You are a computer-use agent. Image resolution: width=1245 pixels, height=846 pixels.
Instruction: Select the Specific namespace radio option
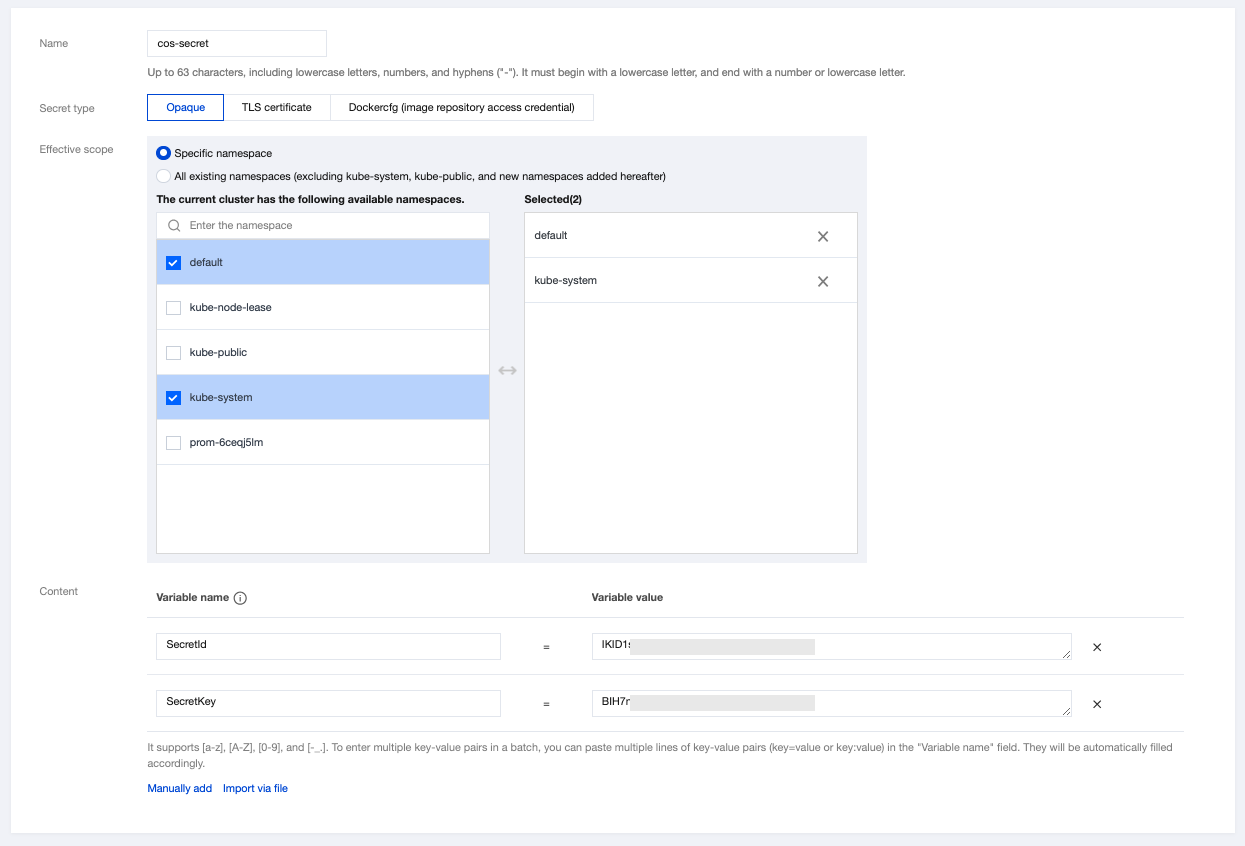163,153
